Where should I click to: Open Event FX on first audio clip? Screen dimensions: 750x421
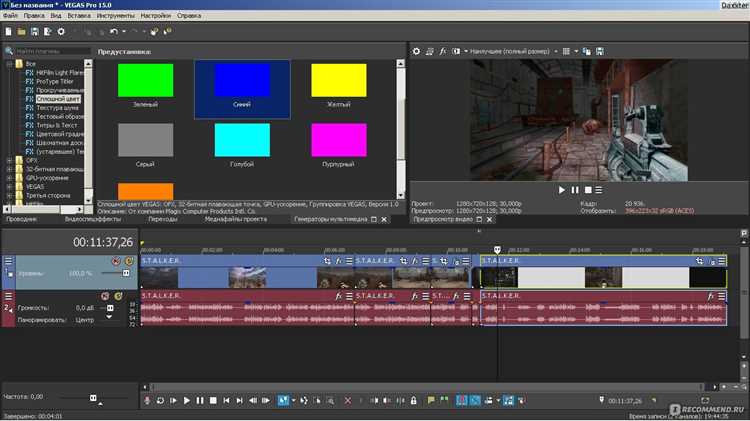[339, 296]
